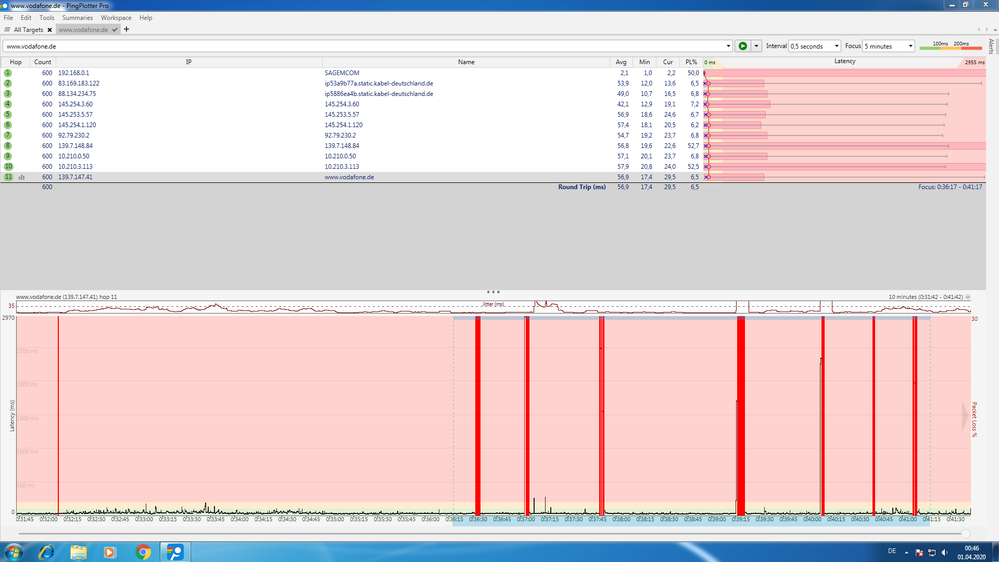999x562 pixels.
Task: Click the Avg column header
Action: click(x=621, y=62)
